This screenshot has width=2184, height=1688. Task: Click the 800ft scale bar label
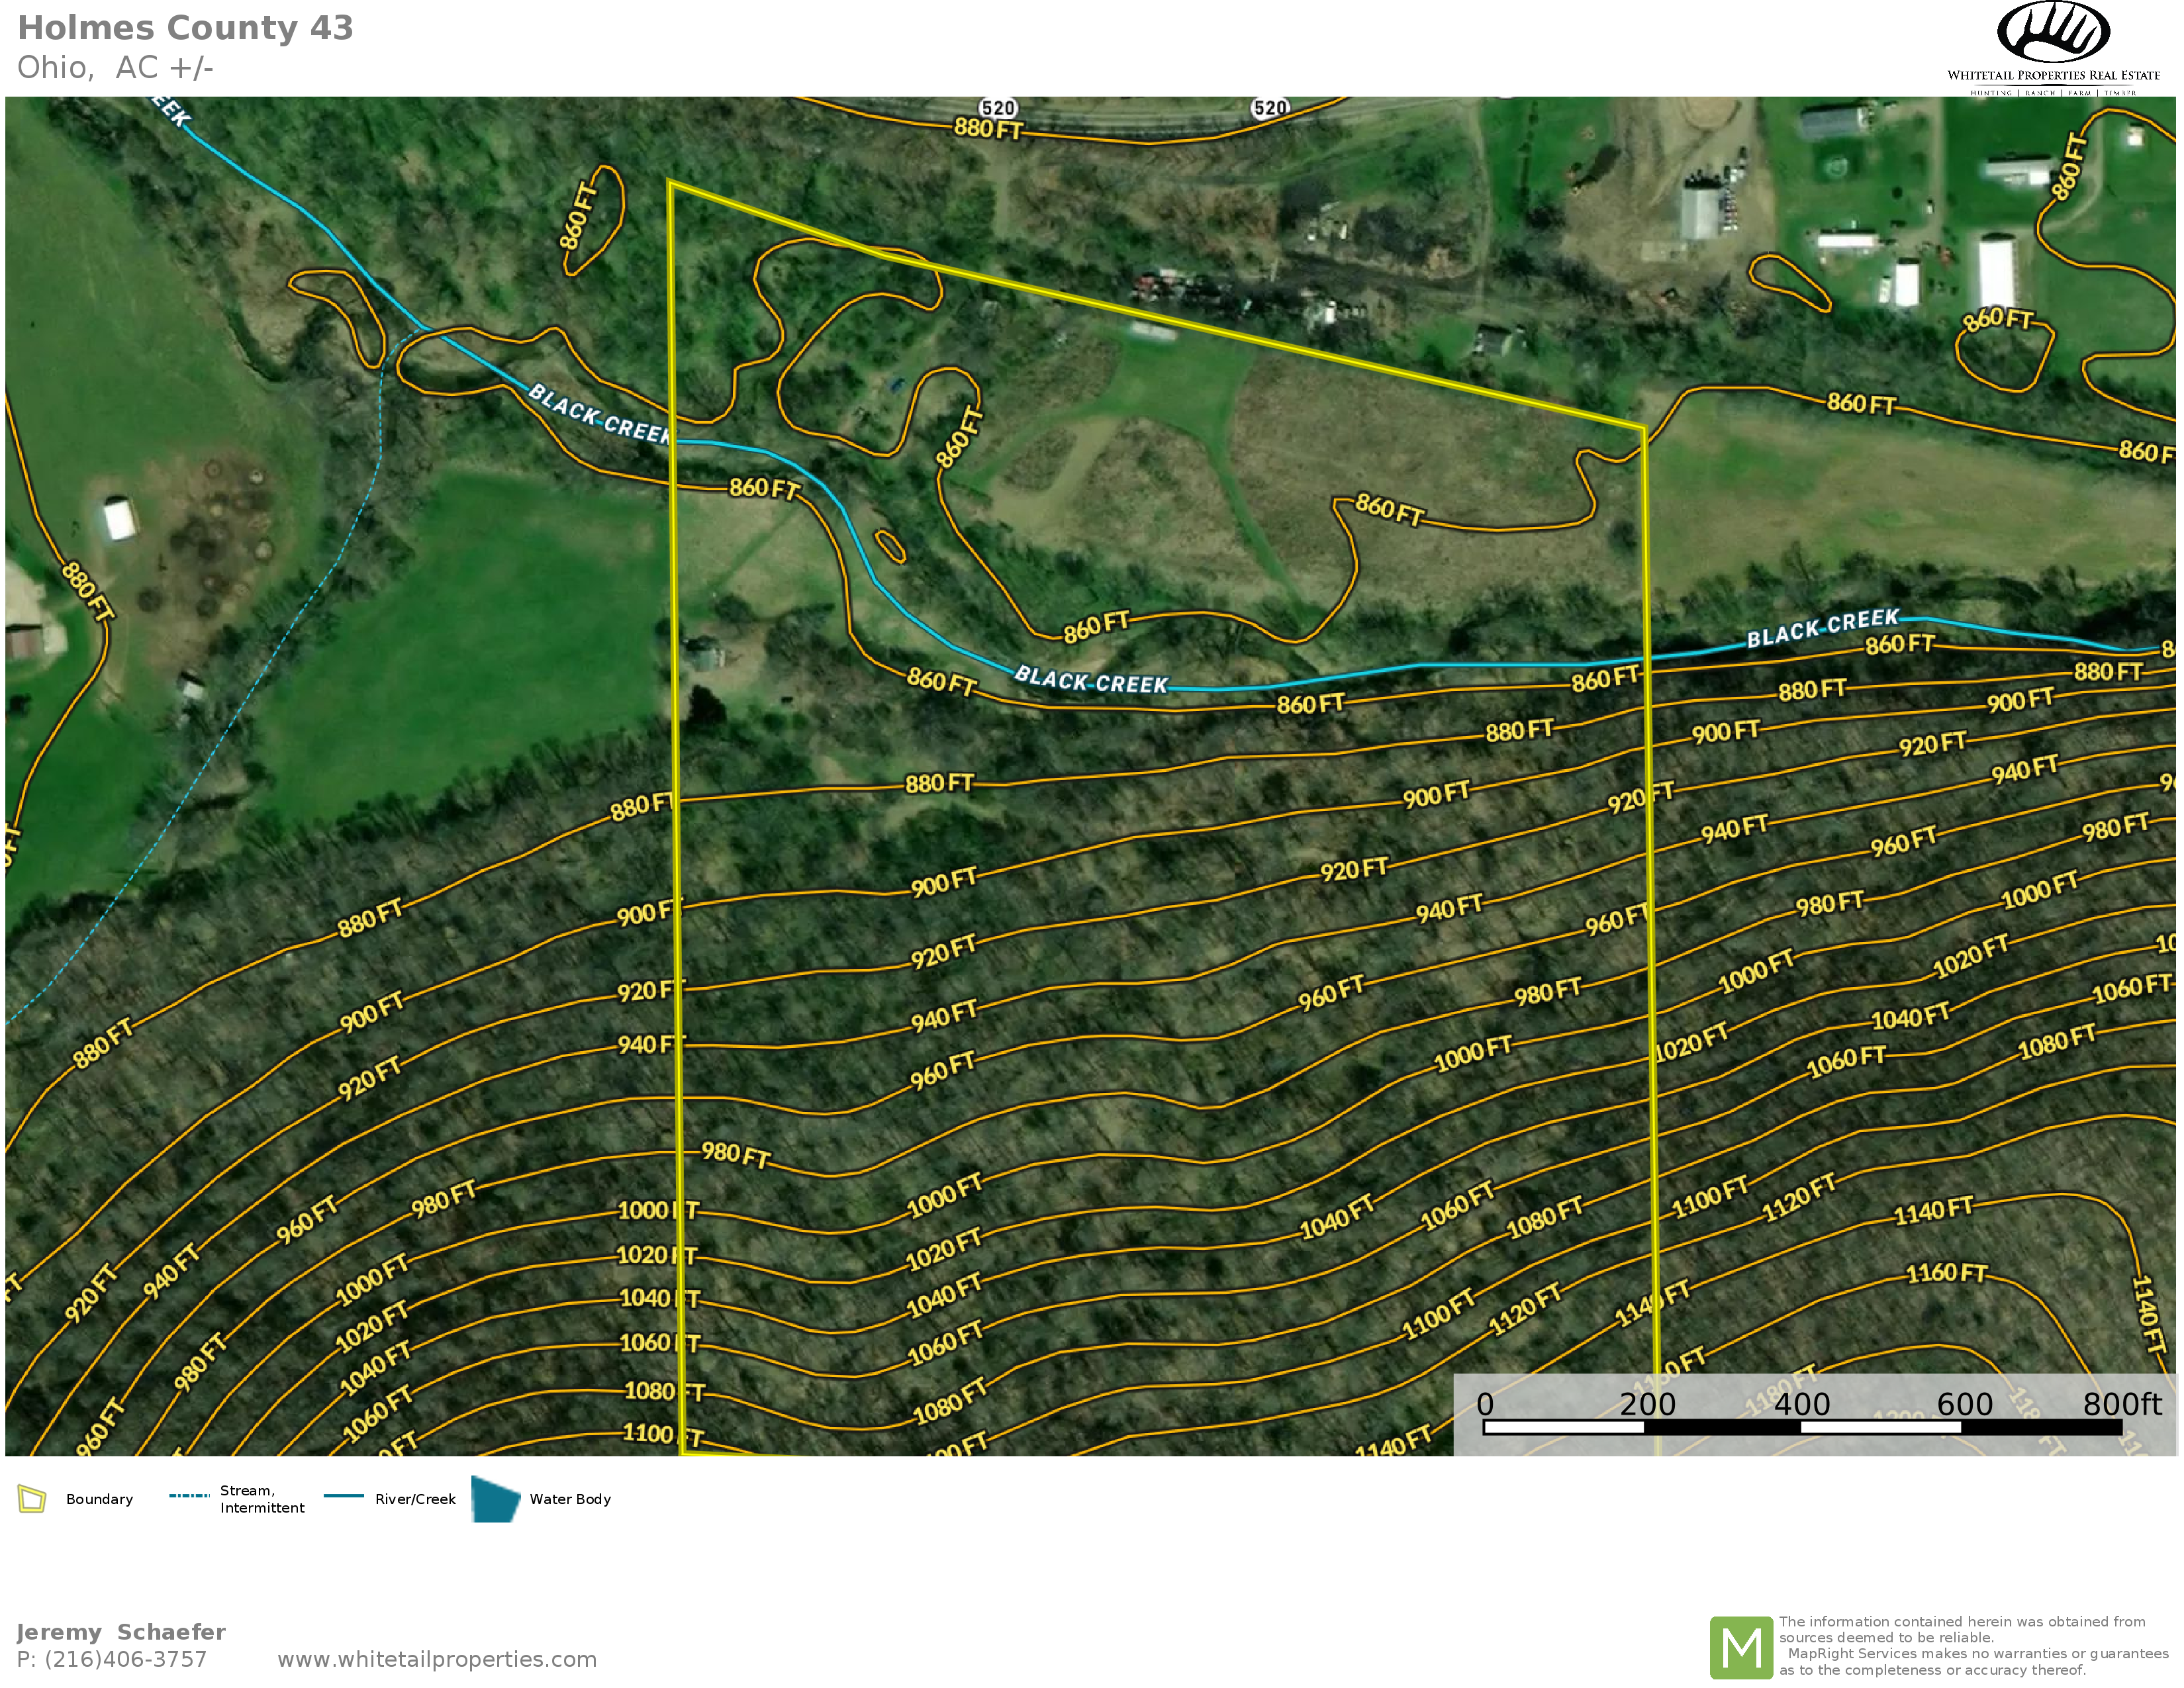point(2121,1404)
